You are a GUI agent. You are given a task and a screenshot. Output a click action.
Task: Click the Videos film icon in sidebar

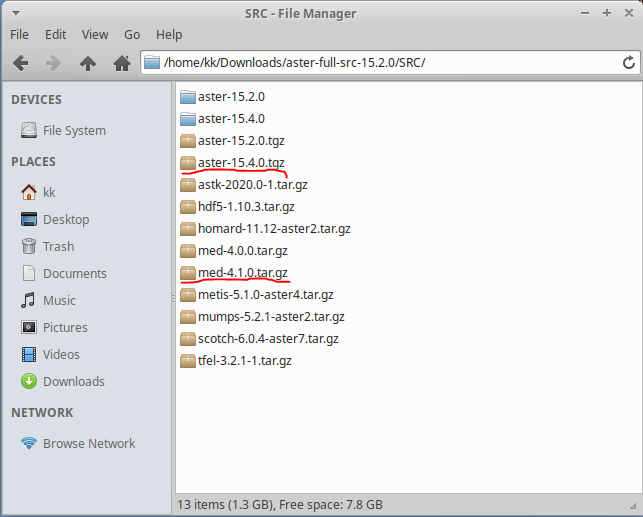[29, 354]
